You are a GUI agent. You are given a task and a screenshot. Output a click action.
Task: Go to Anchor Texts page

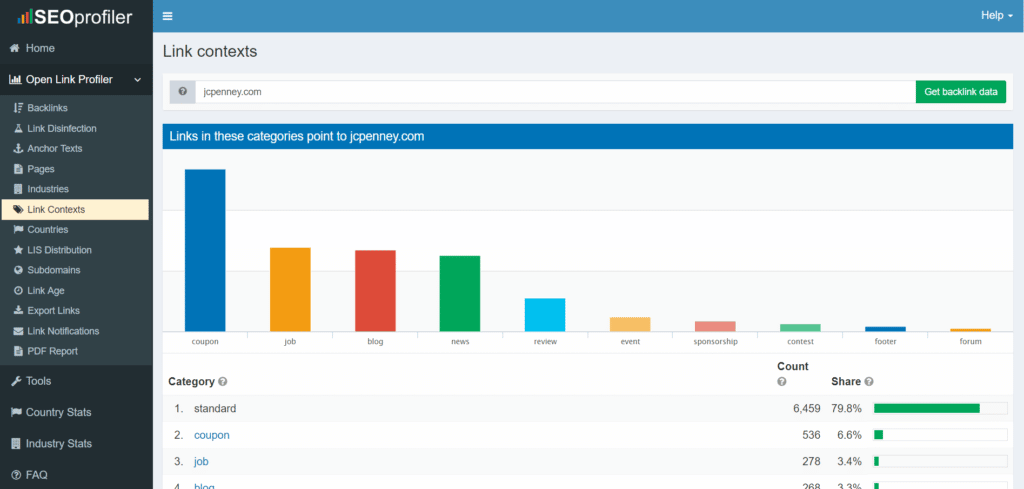coord(54,149)
